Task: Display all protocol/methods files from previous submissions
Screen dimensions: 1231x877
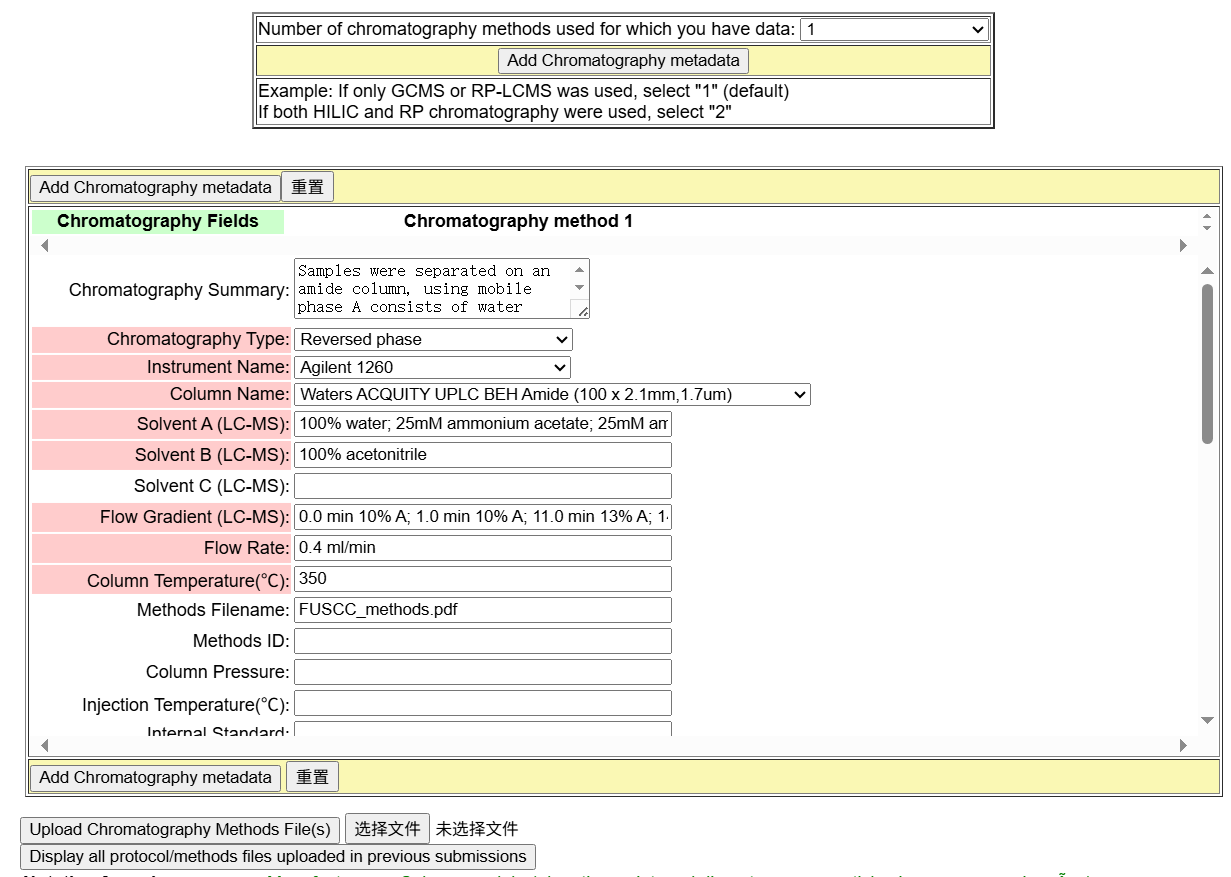Action: click(278, 856)
